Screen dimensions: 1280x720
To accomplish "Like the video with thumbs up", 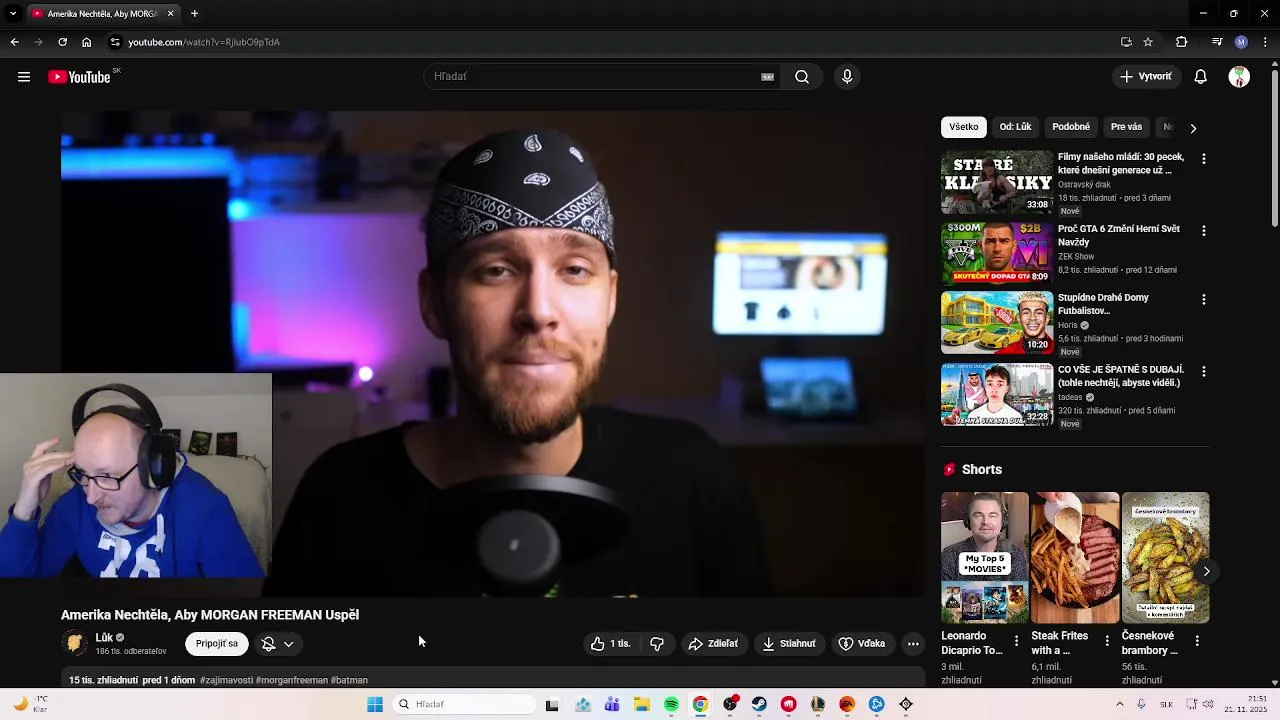I will (x=612, y=644).
